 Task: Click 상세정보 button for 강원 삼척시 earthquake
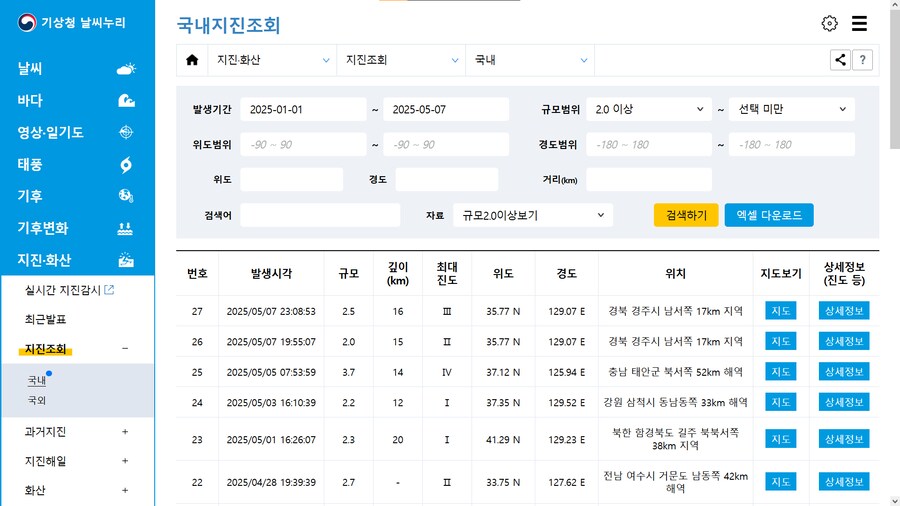pyautogui.click(x=844, y=402)
